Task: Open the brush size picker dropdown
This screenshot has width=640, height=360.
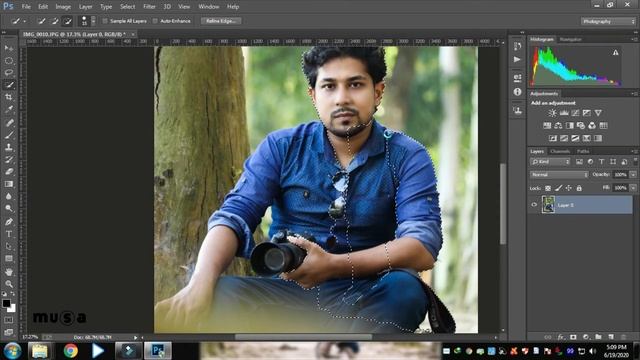Action: (x=93, y=21)
